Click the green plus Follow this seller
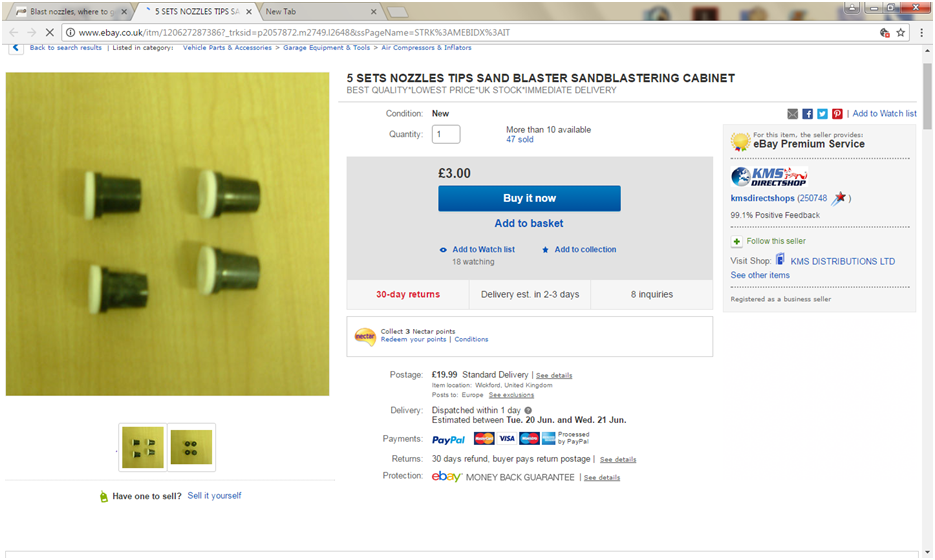 point(736,242)
